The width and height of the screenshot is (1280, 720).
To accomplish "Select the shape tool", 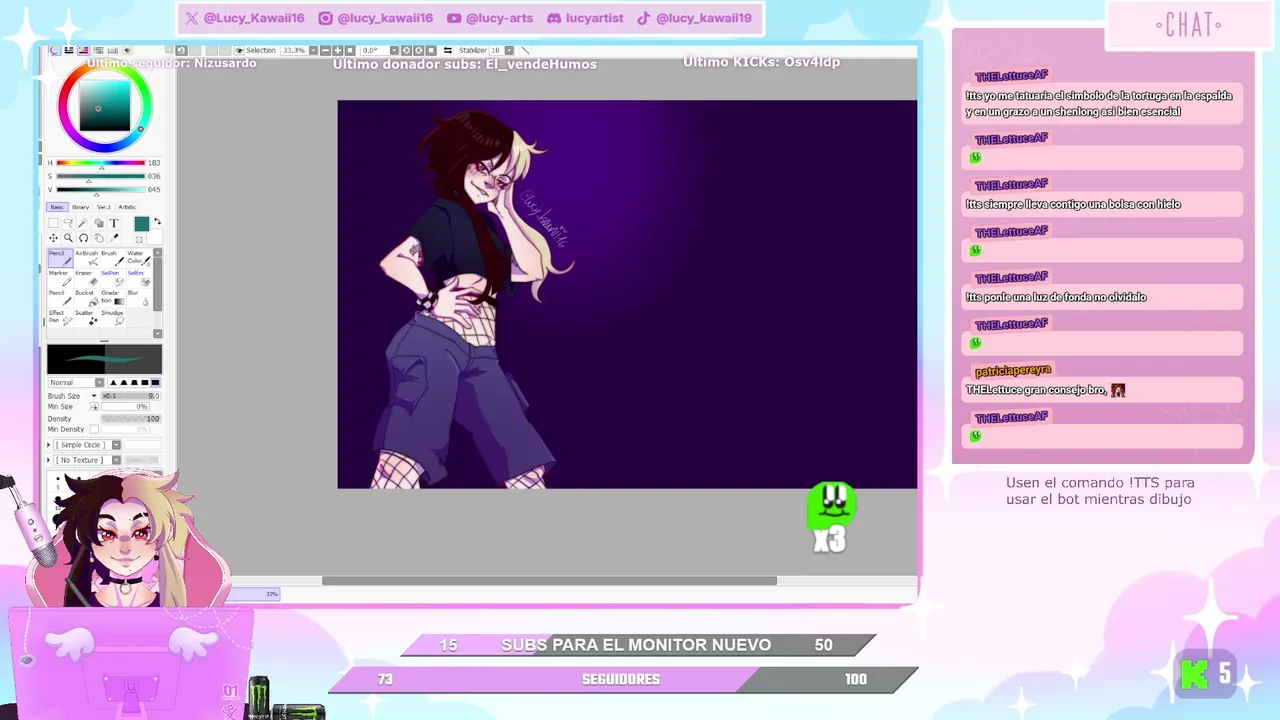I will 99,223.
